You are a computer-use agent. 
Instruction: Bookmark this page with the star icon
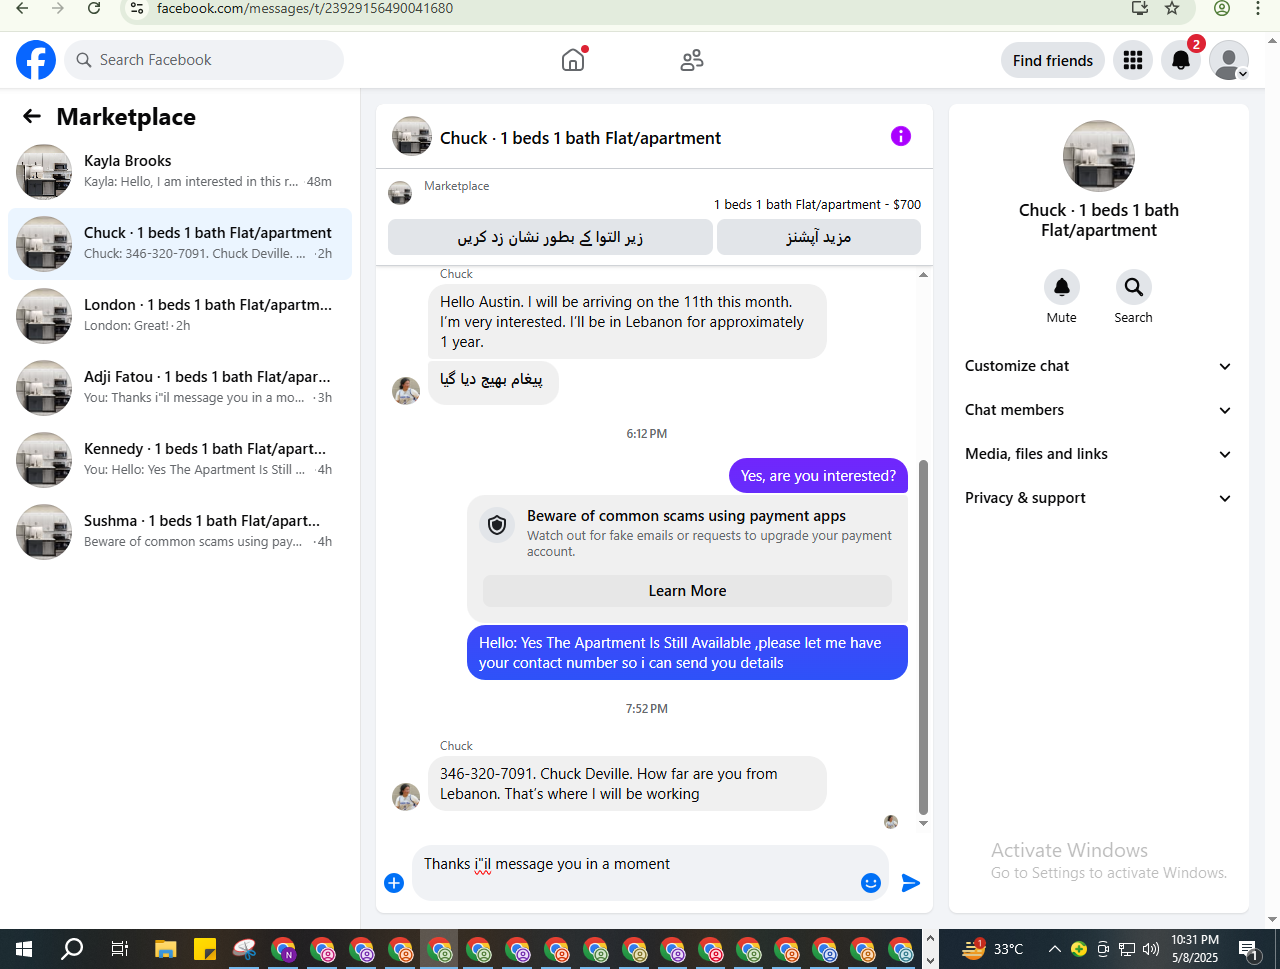tap(1172, 8)
